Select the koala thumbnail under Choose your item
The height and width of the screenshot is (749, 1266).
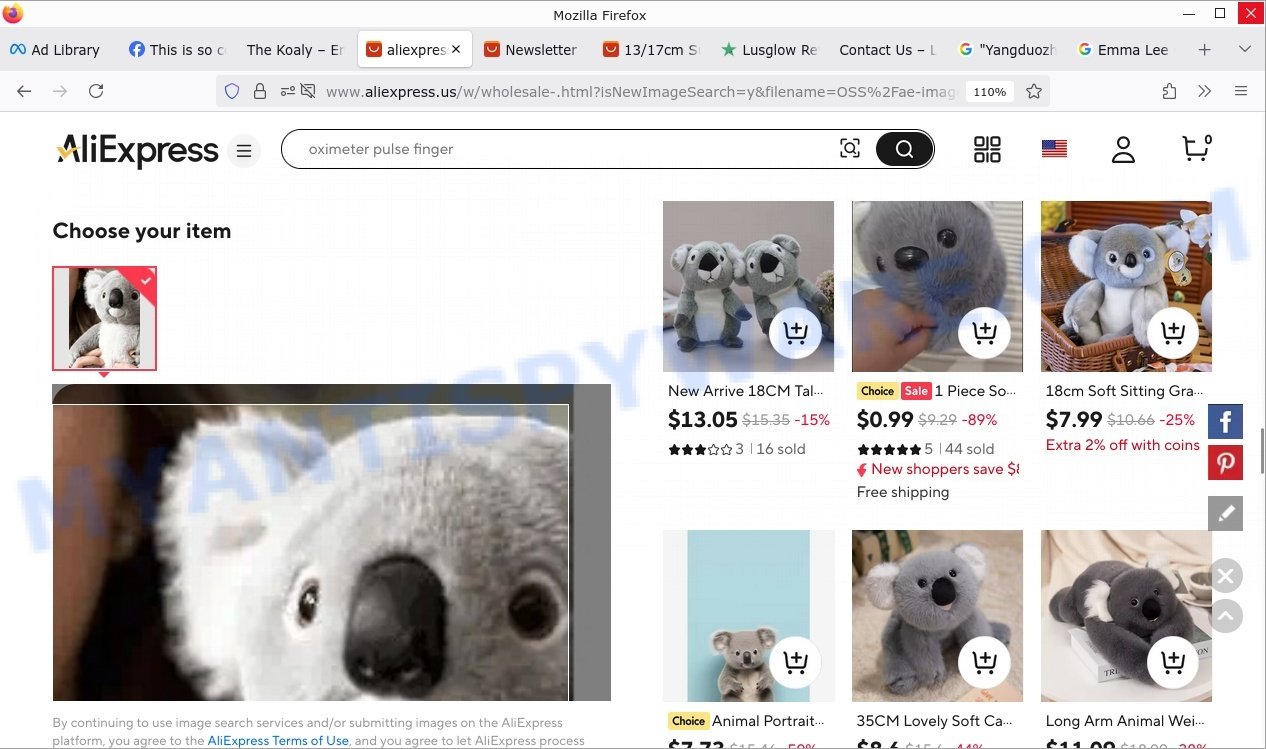pos(104,318)
